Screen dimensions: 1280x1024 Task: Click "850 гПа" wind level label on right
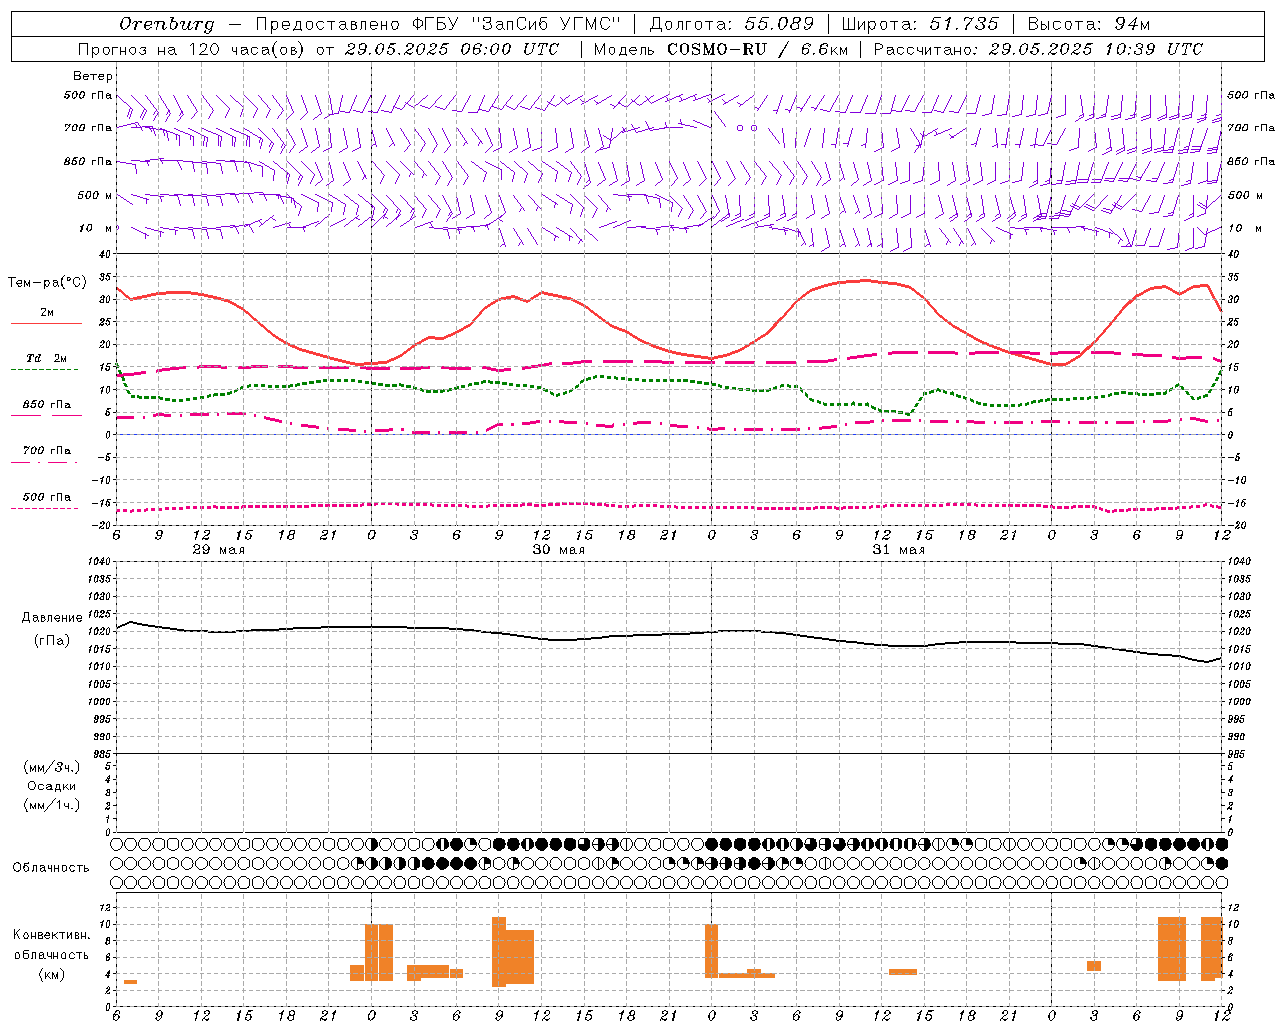pyautogui.click(x=1251, y=161)
